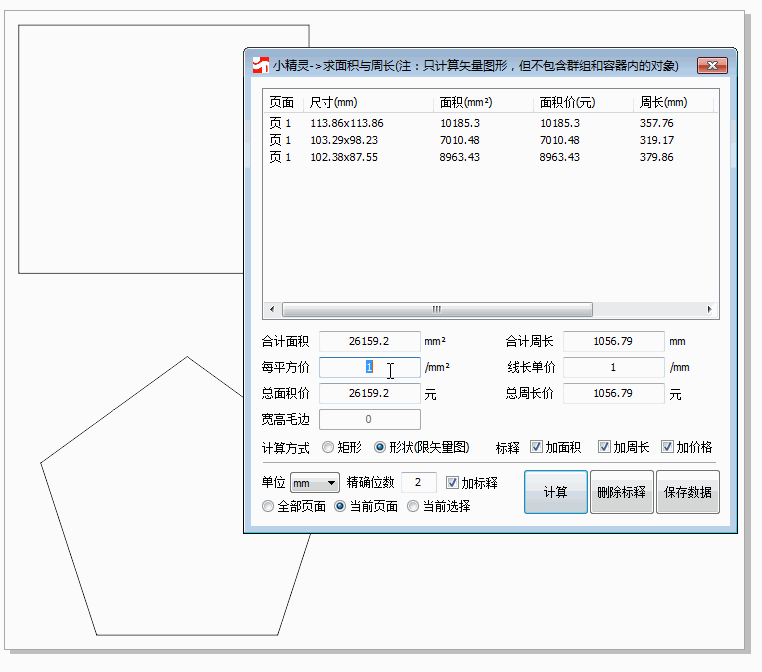This screenshot has height=672, width=762.
Task: Close the 求面积与周长 dialog
Action: [712, 65]
